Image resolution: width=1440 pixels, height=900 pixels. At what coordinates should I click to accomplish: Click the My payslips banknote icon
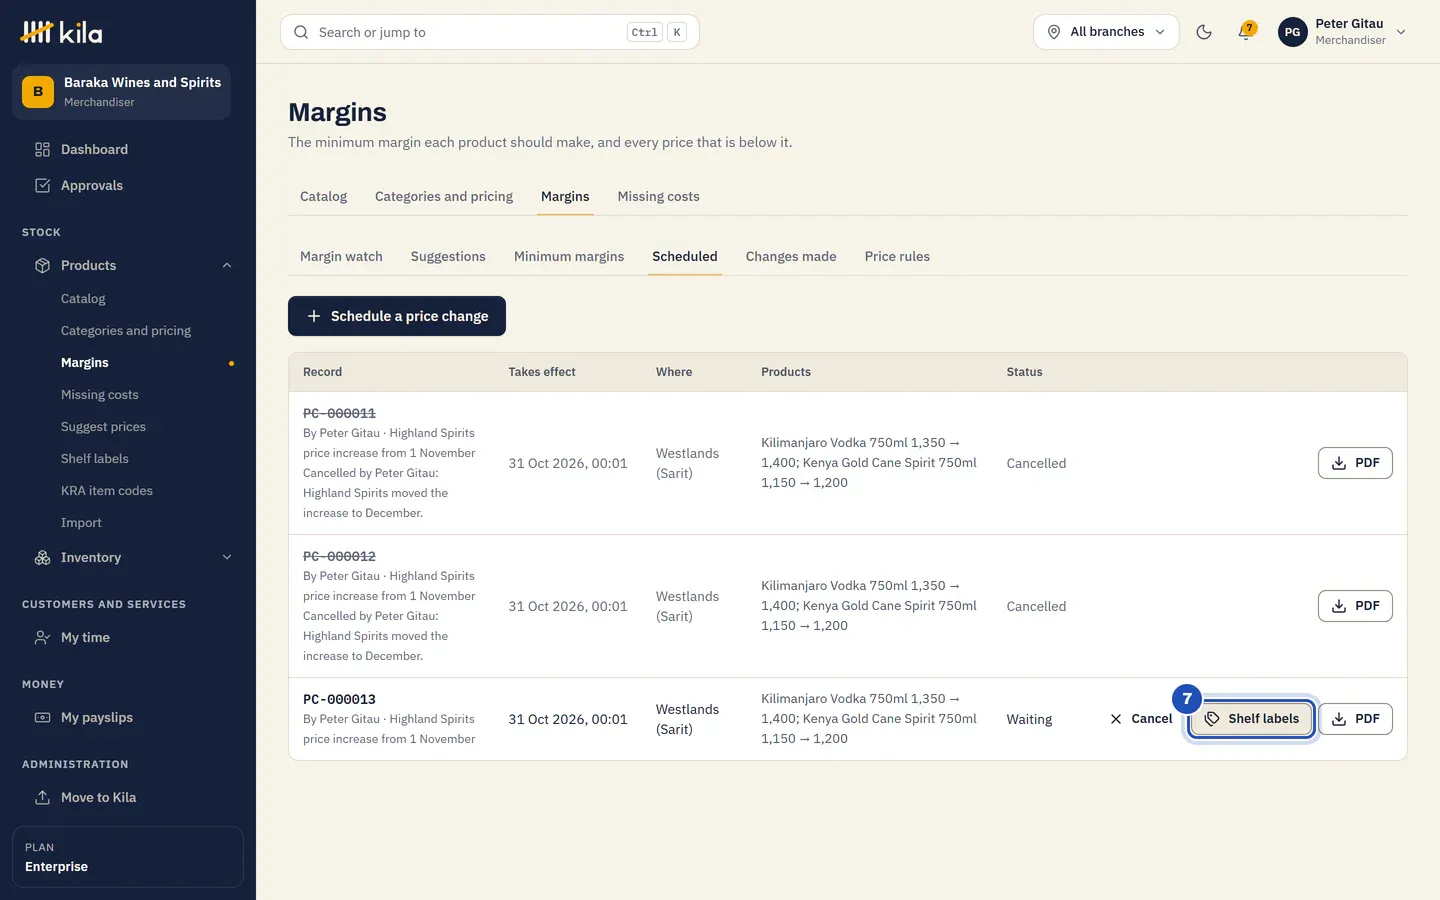42,718
